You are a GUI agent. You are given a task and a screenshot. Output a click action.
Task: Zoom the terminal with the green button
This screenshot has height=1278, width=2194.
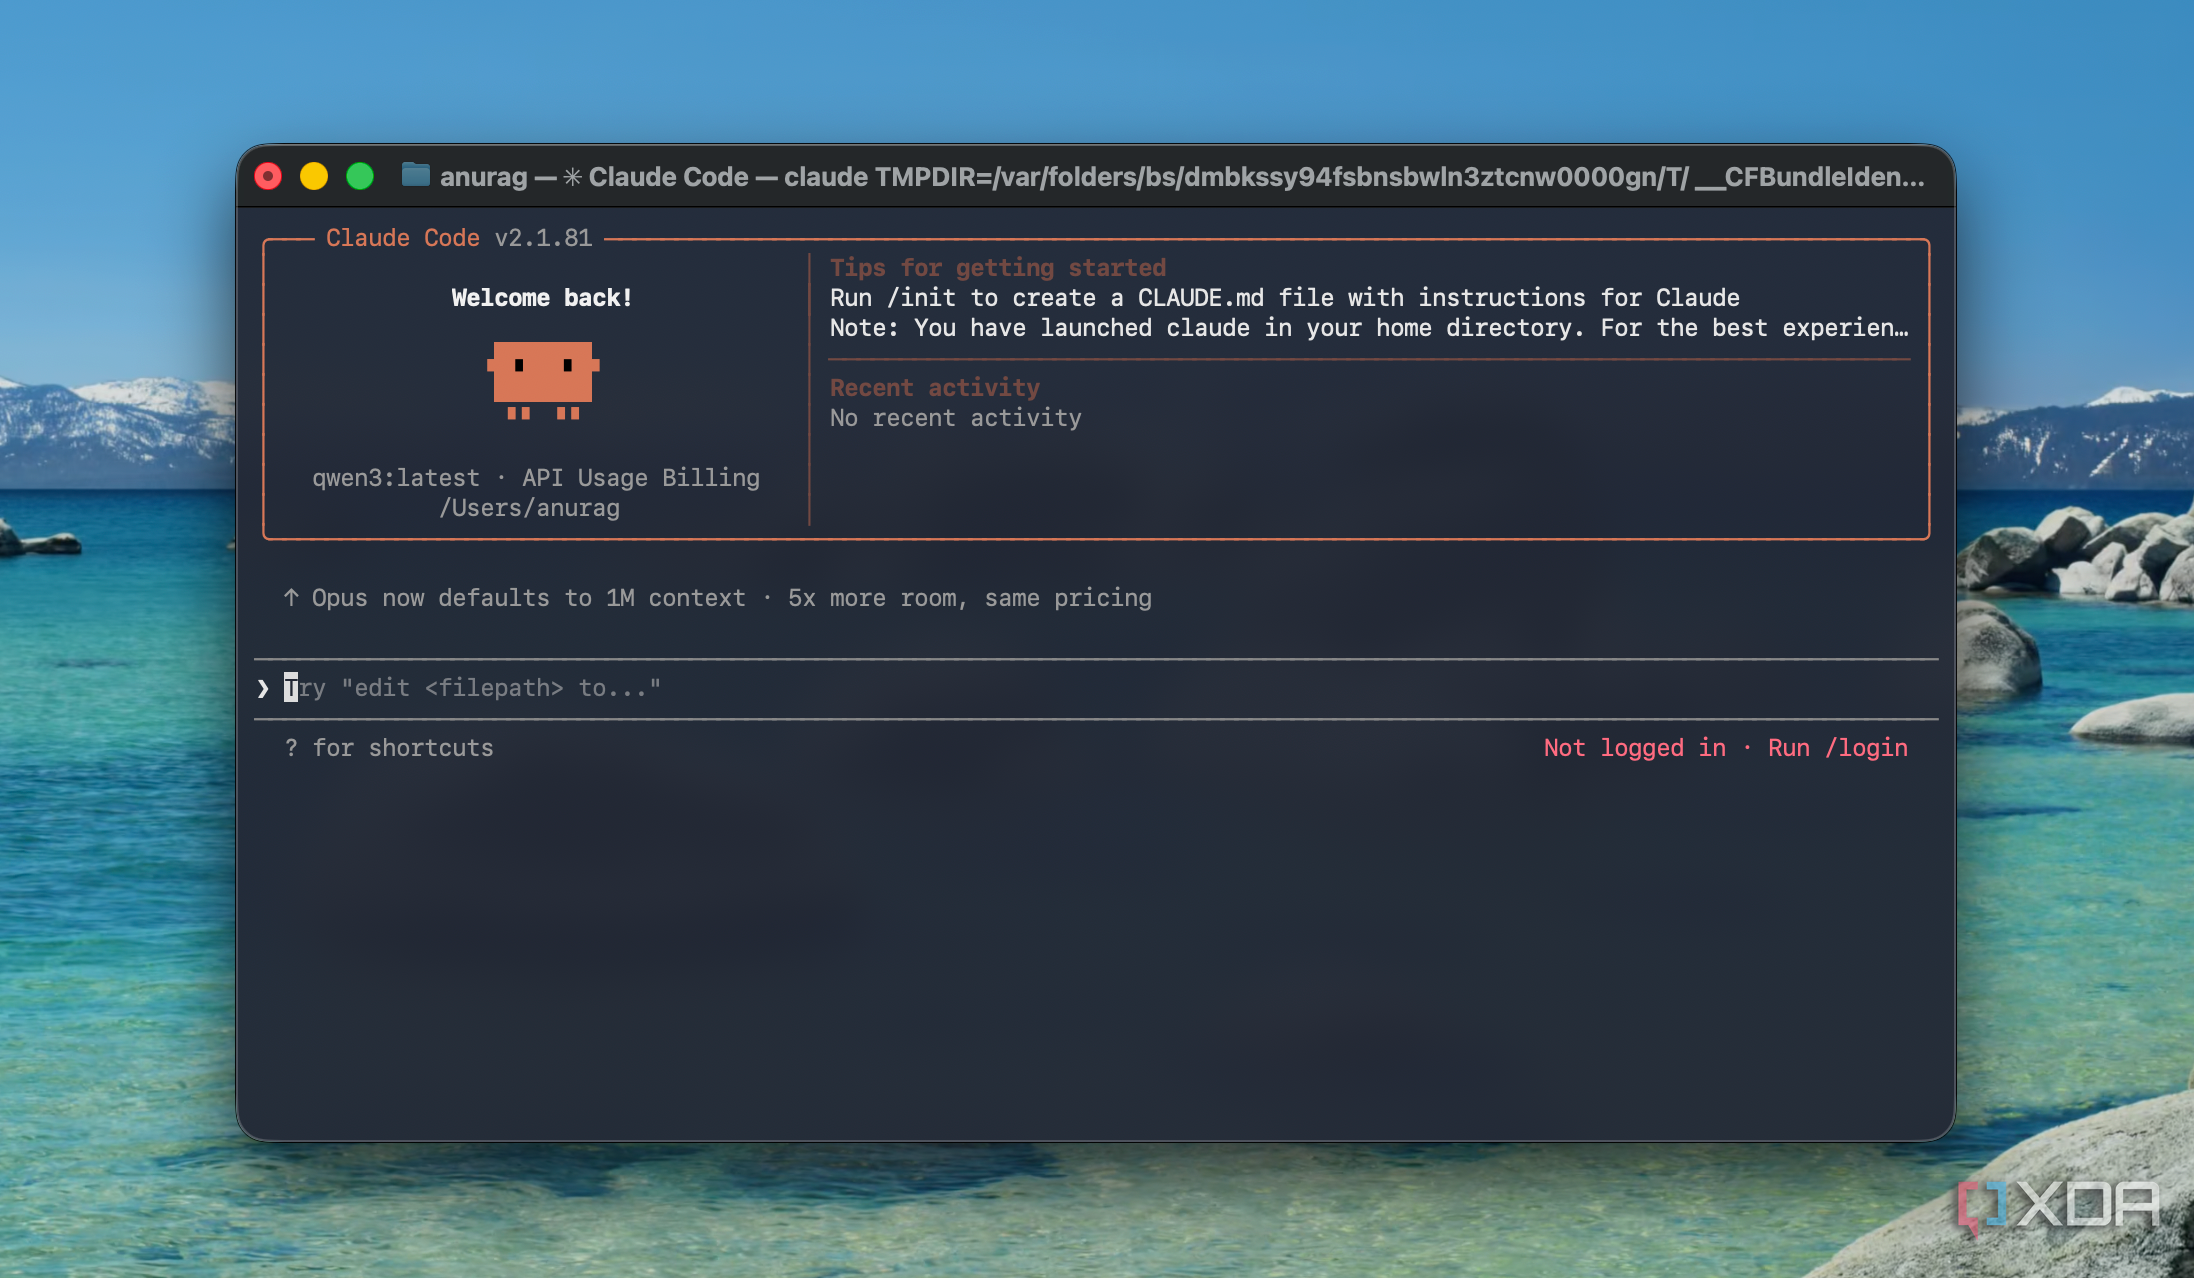360,177
